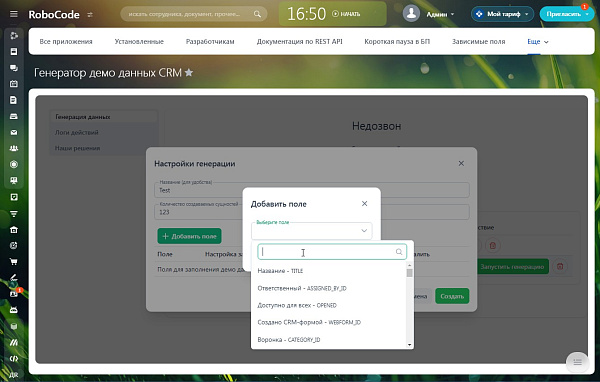
Task: Open the Мой тариф dropdown
Action: point(502,14)
